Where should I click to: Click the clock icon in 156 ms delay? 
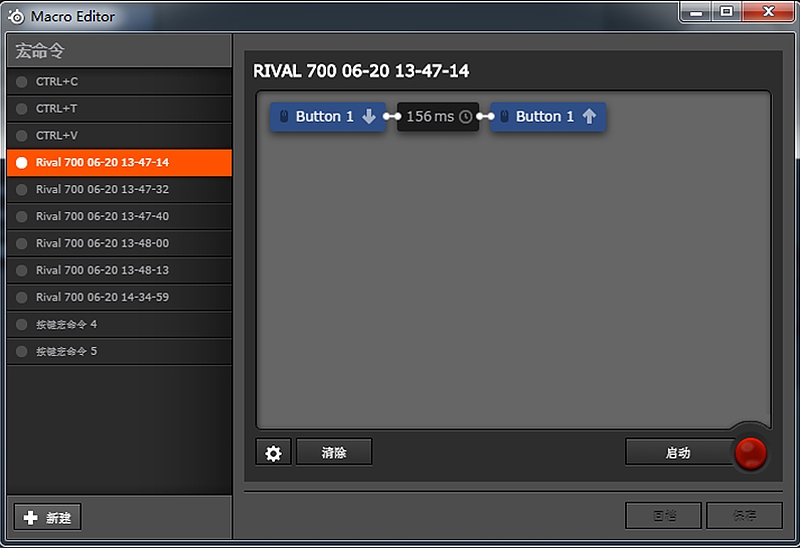click(x=465, y=117)
